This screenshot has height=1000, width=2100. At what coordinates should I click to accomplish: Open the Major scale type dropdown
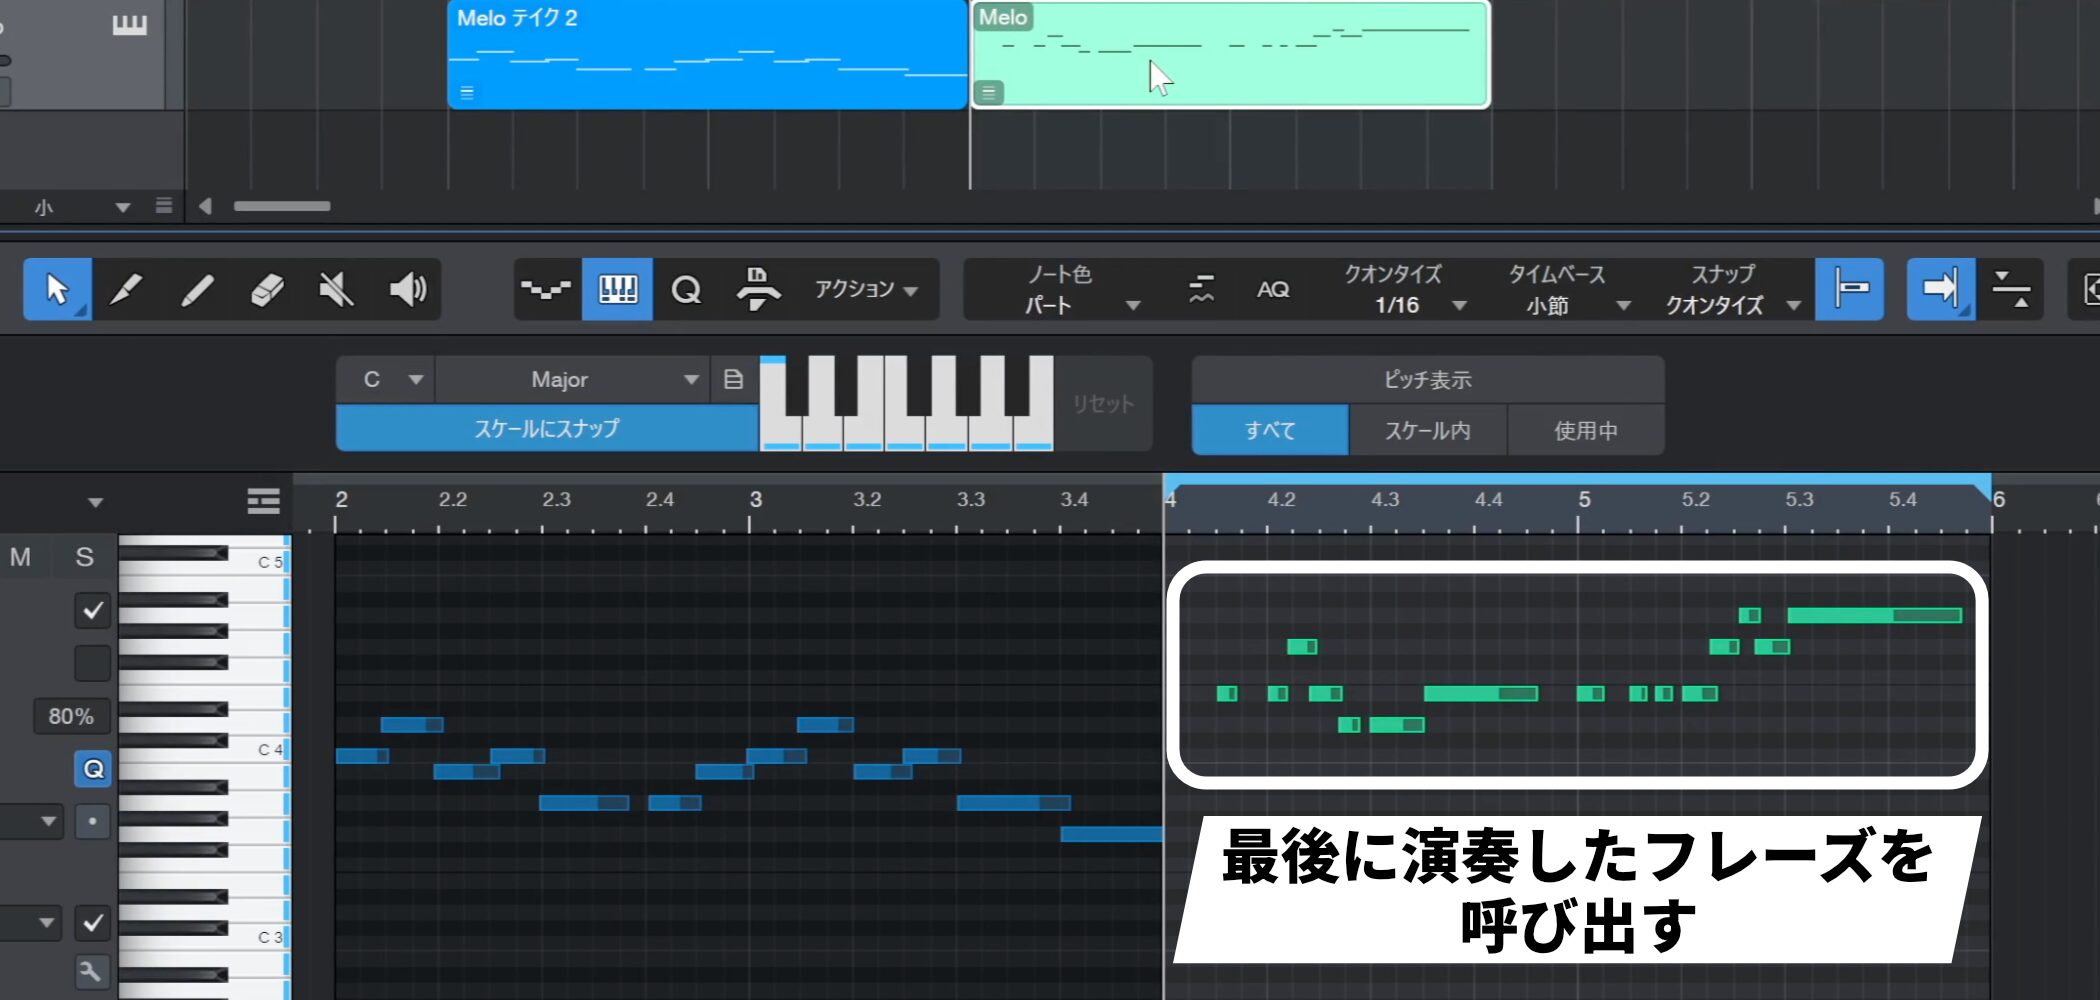click(x=573, y=380)
